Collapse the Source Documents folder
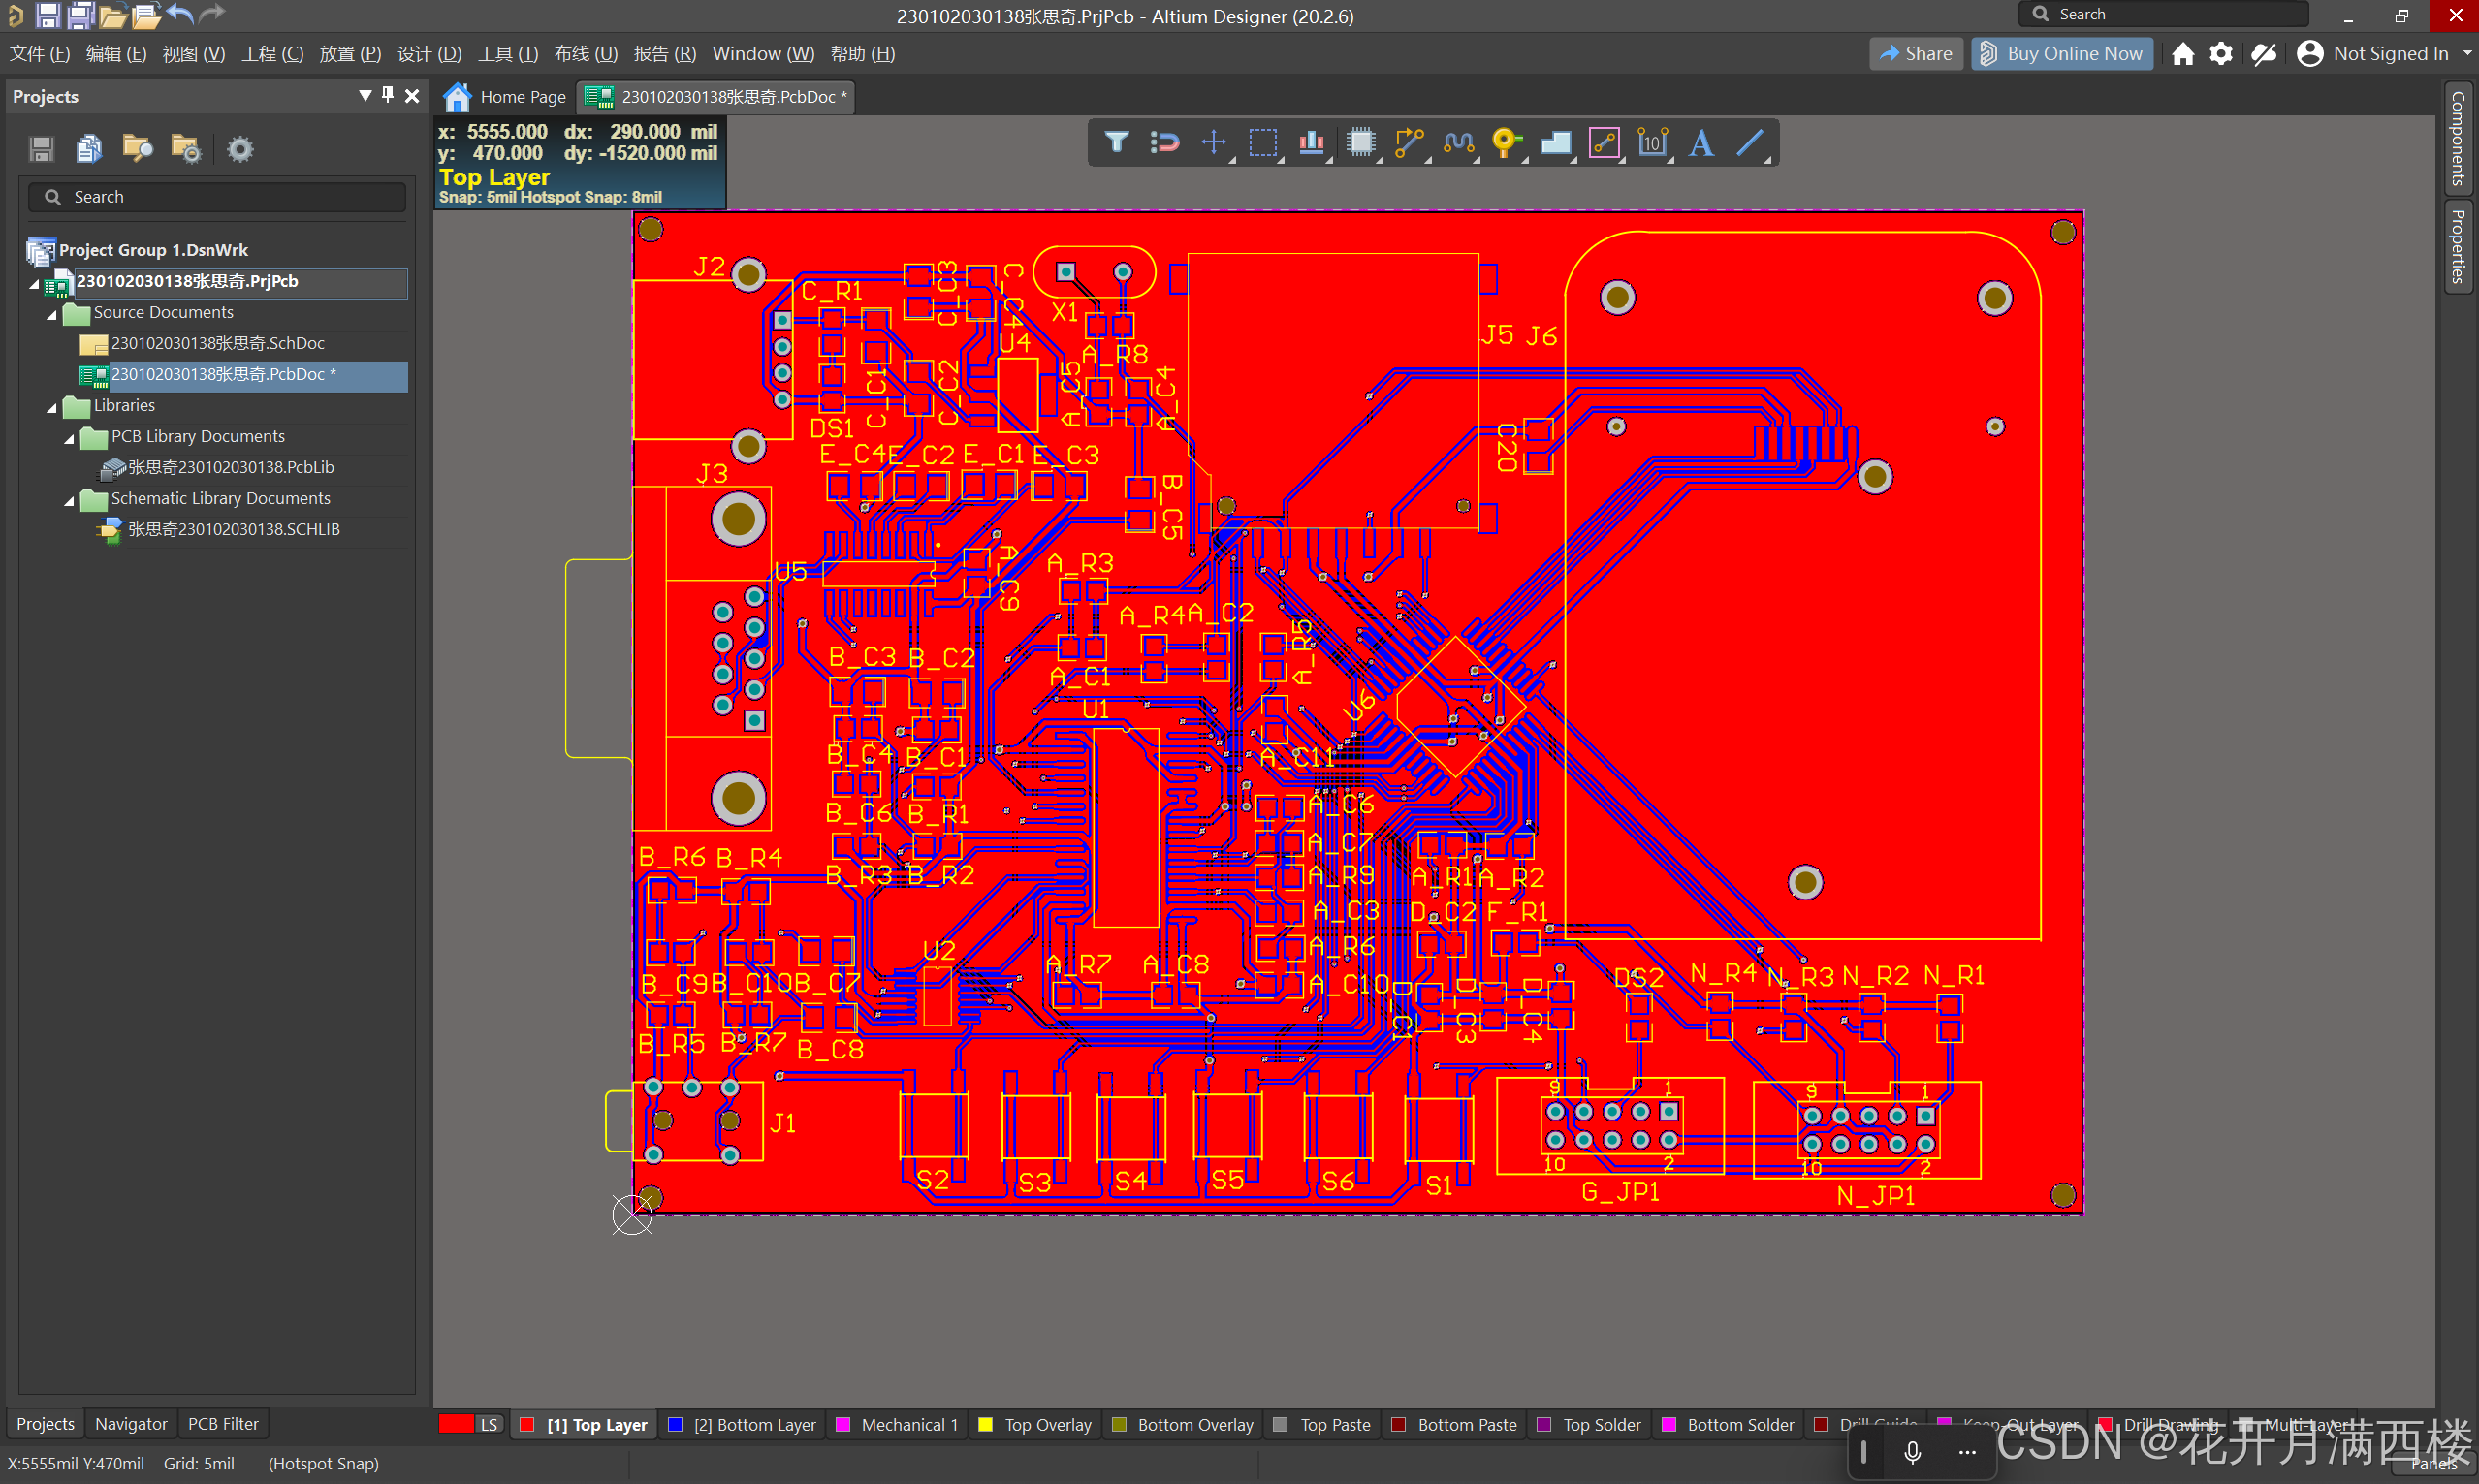The image size is (2479, 1484). pos(52,314)
